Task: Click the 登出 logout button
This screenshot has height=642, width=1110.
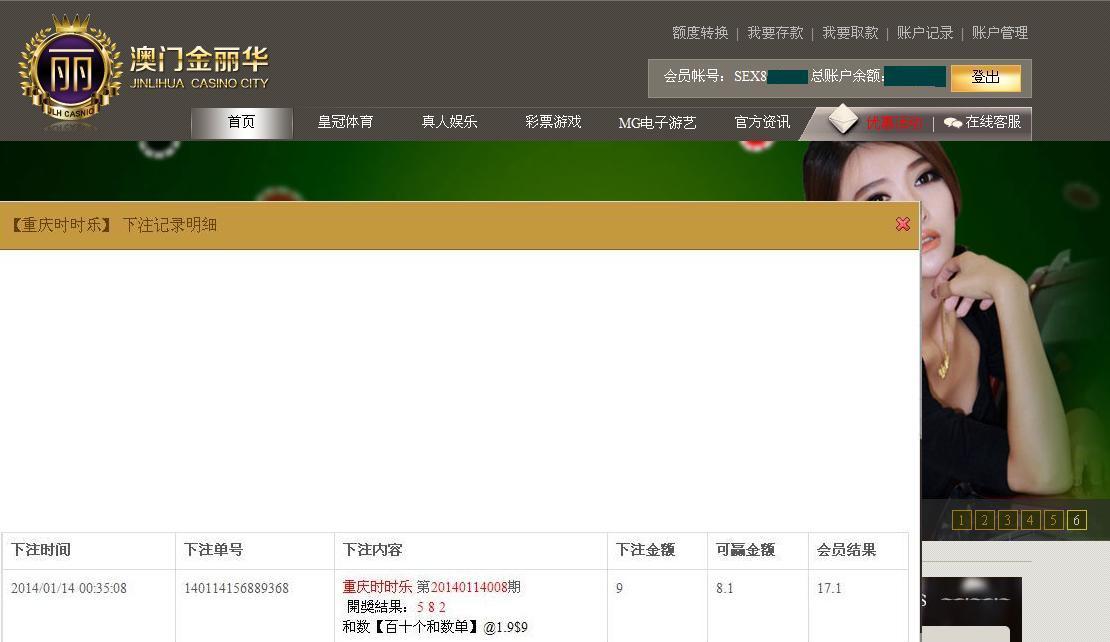Action: click(986, 77)
